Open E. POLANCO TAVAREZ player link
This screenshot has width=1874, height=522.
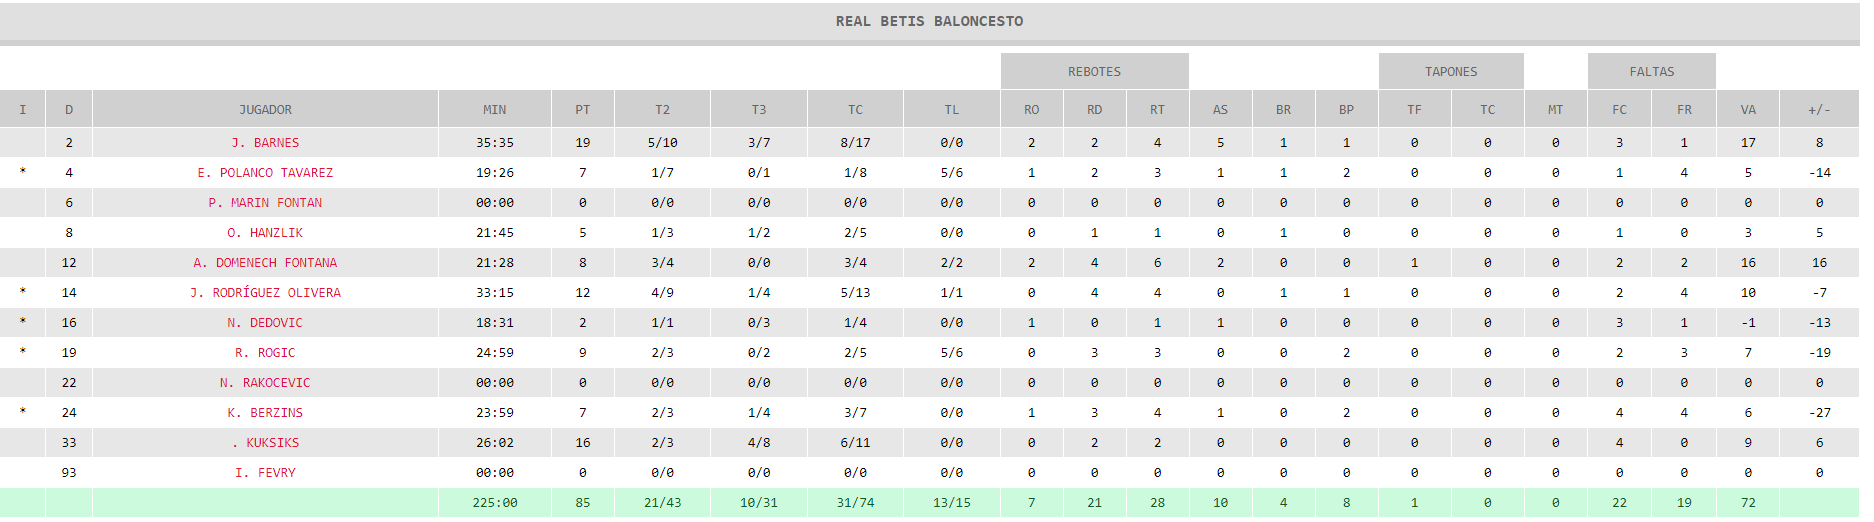pyautogui.click(x=265, y=173)
